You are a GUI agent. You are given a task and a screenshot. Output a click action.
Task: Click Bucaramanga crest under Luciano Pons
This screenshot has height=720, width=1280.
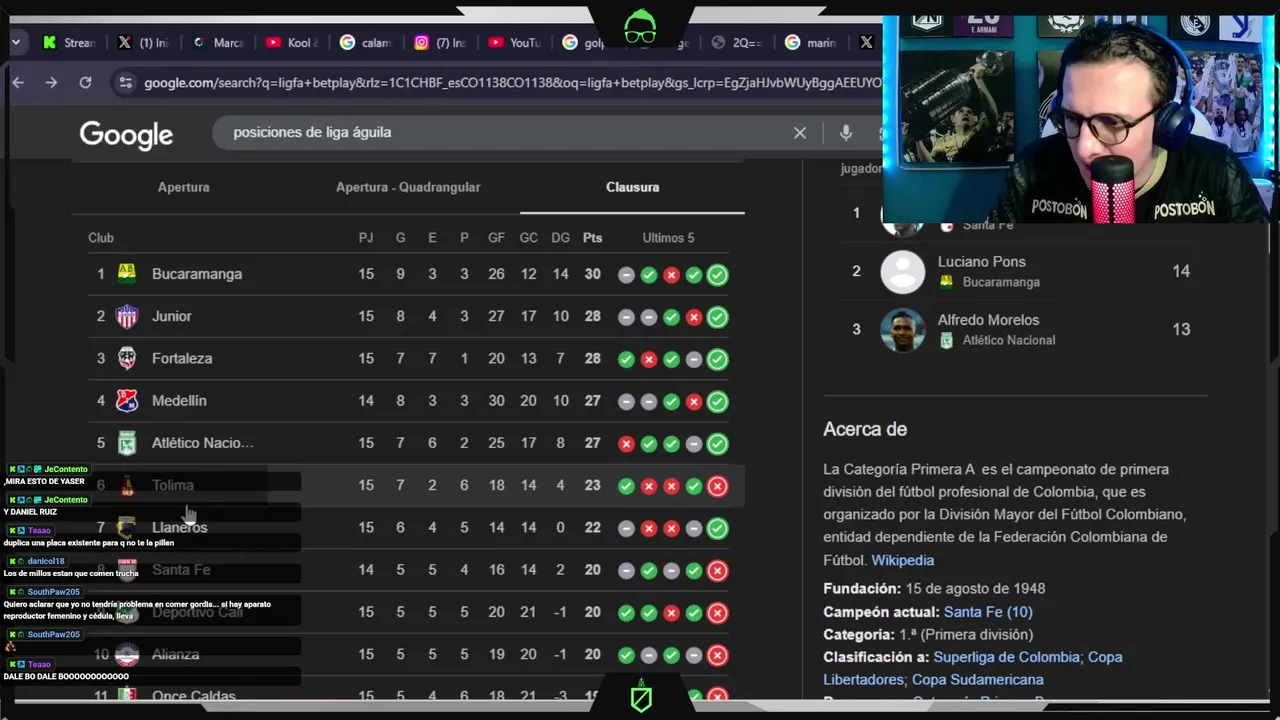coord(946,282)
